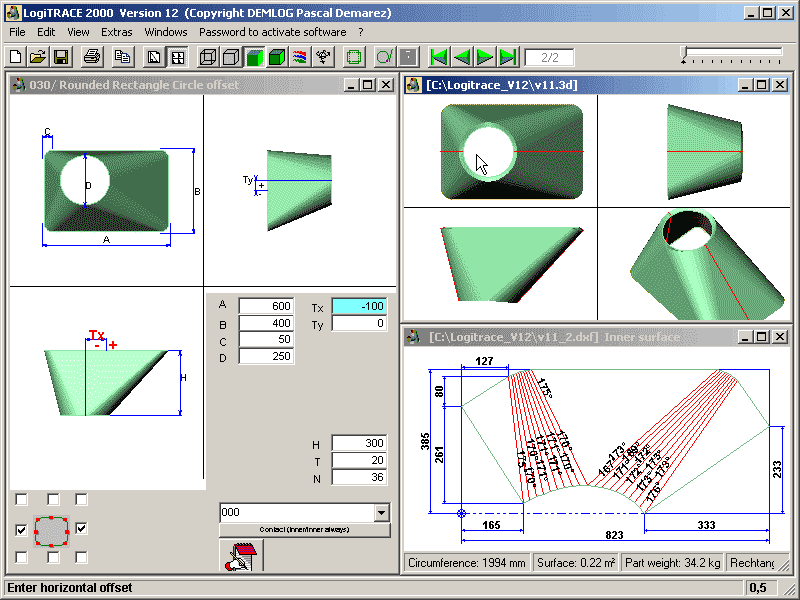Click the N field showing 36
Image resolution: width=800 pixels, height=600 pixels.
click(x=359, y=477)
